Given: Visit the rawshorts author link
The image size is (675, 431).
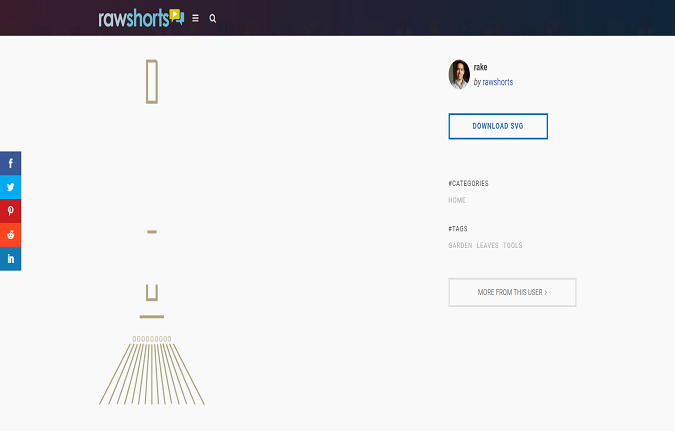Looking at the screenshot, I should point(497,82).
